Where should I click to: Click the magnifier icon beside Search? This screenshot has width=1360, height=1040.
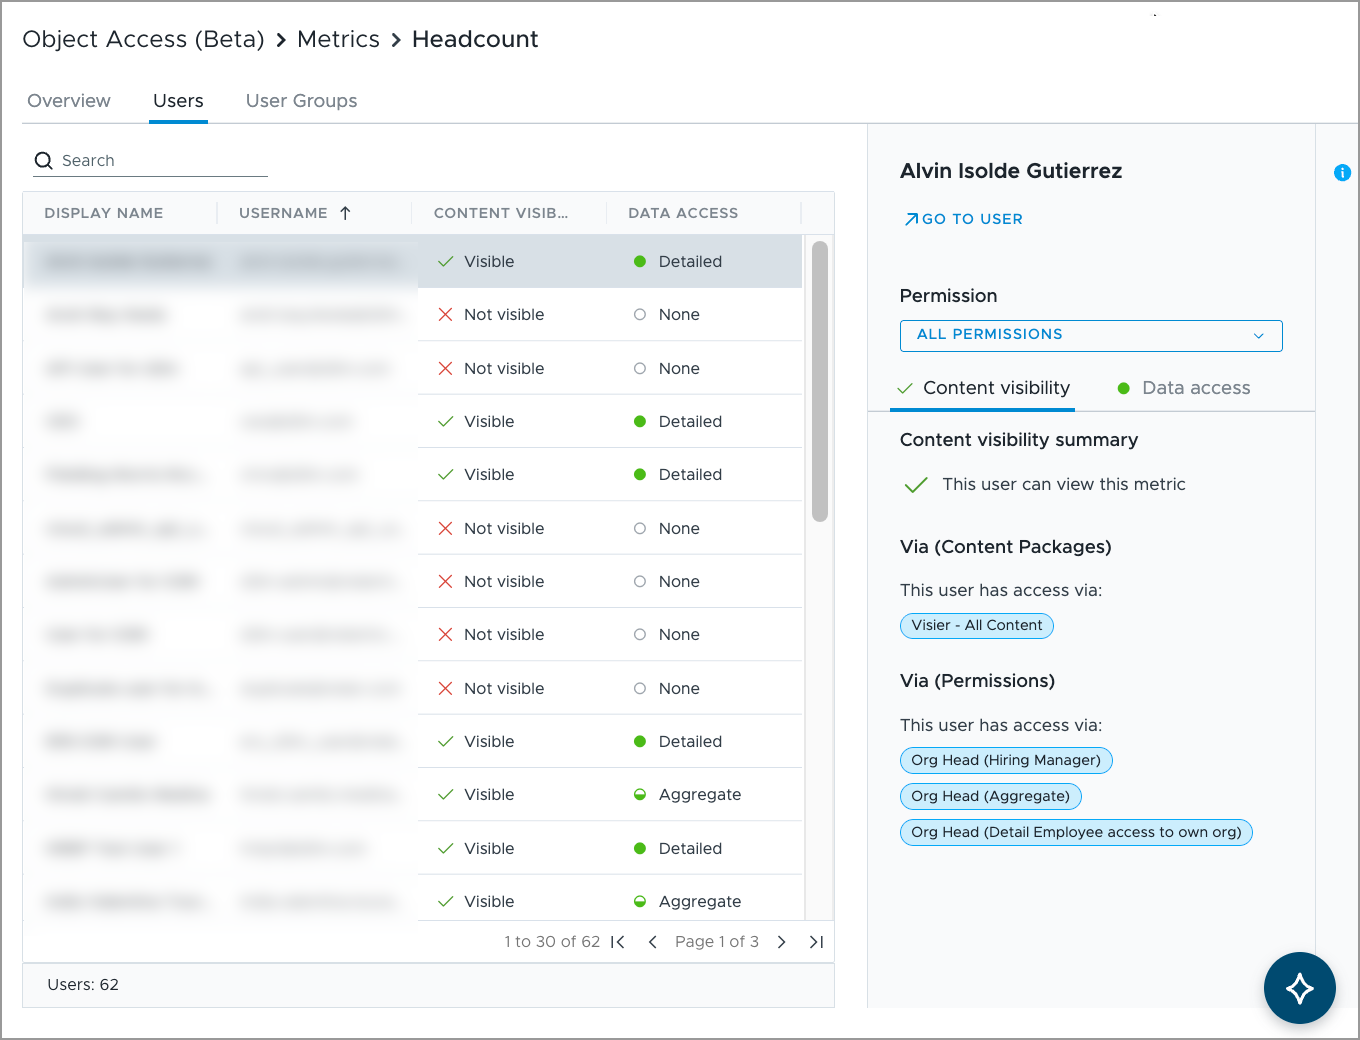tap(43, 161)
